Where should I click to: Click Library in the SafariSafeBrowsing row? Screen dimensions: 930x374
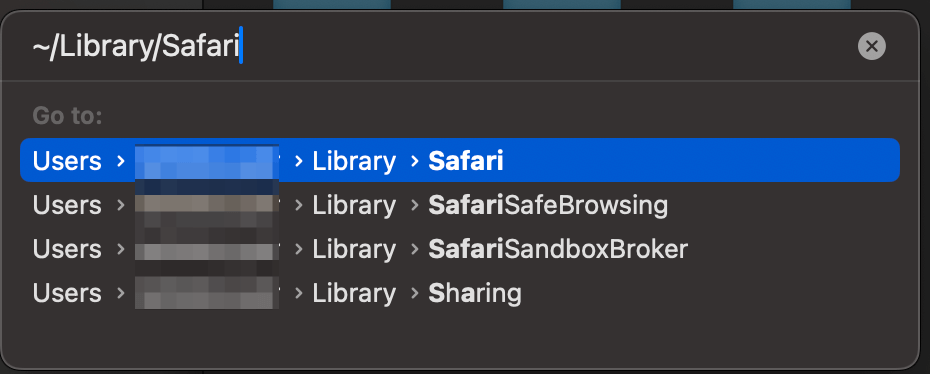coord(354,206)
